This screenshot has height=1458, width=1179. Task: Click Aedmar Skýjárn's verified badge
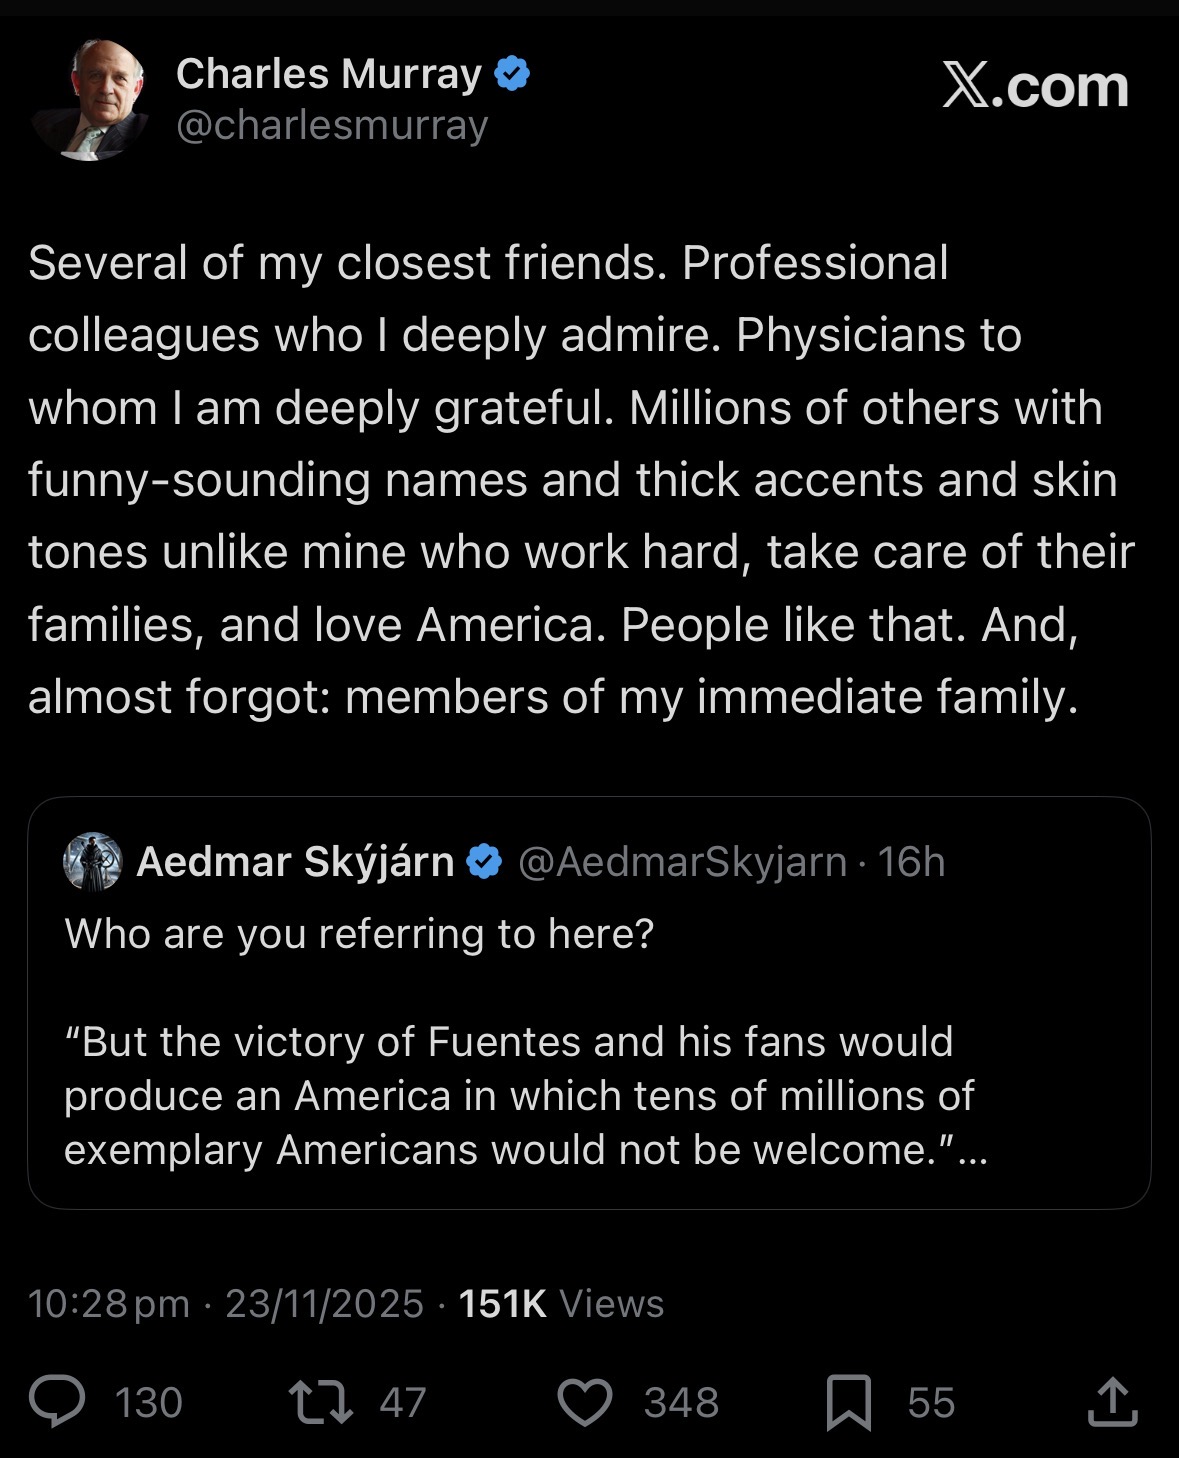coord(485,861)
